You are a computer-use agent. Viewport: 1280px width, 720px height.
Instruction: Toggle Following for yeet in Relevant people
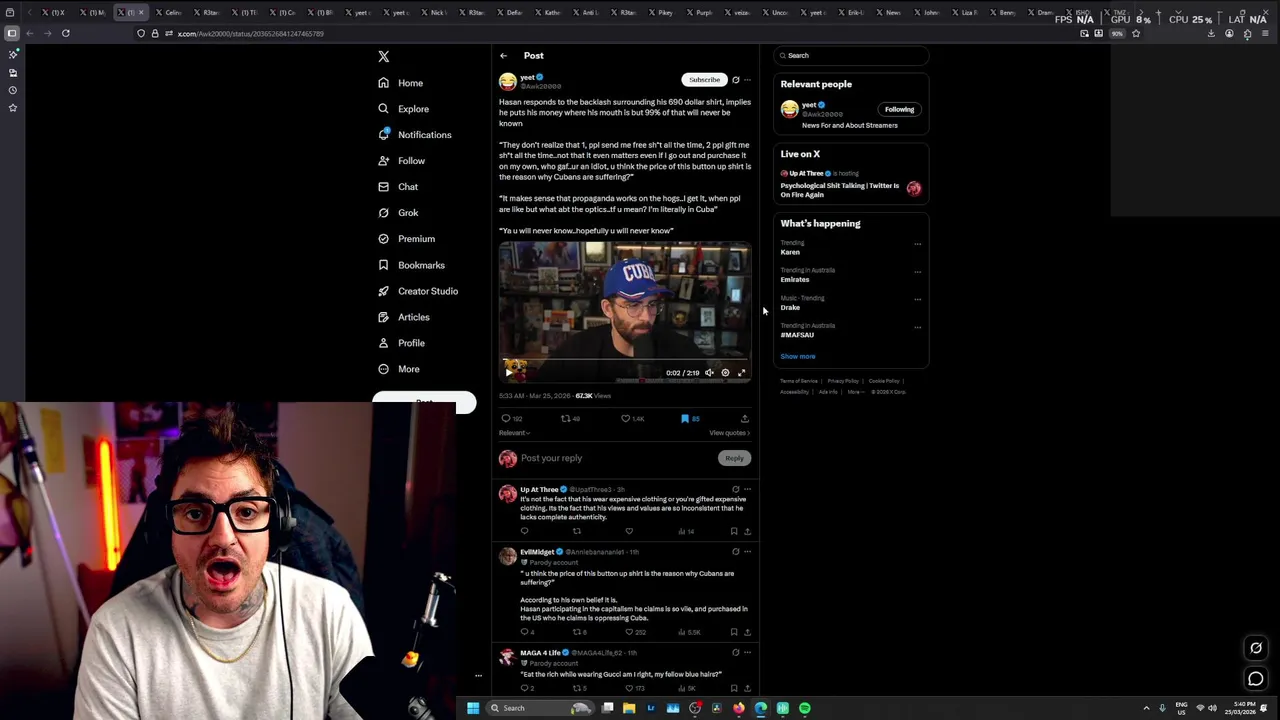(899, 110)
